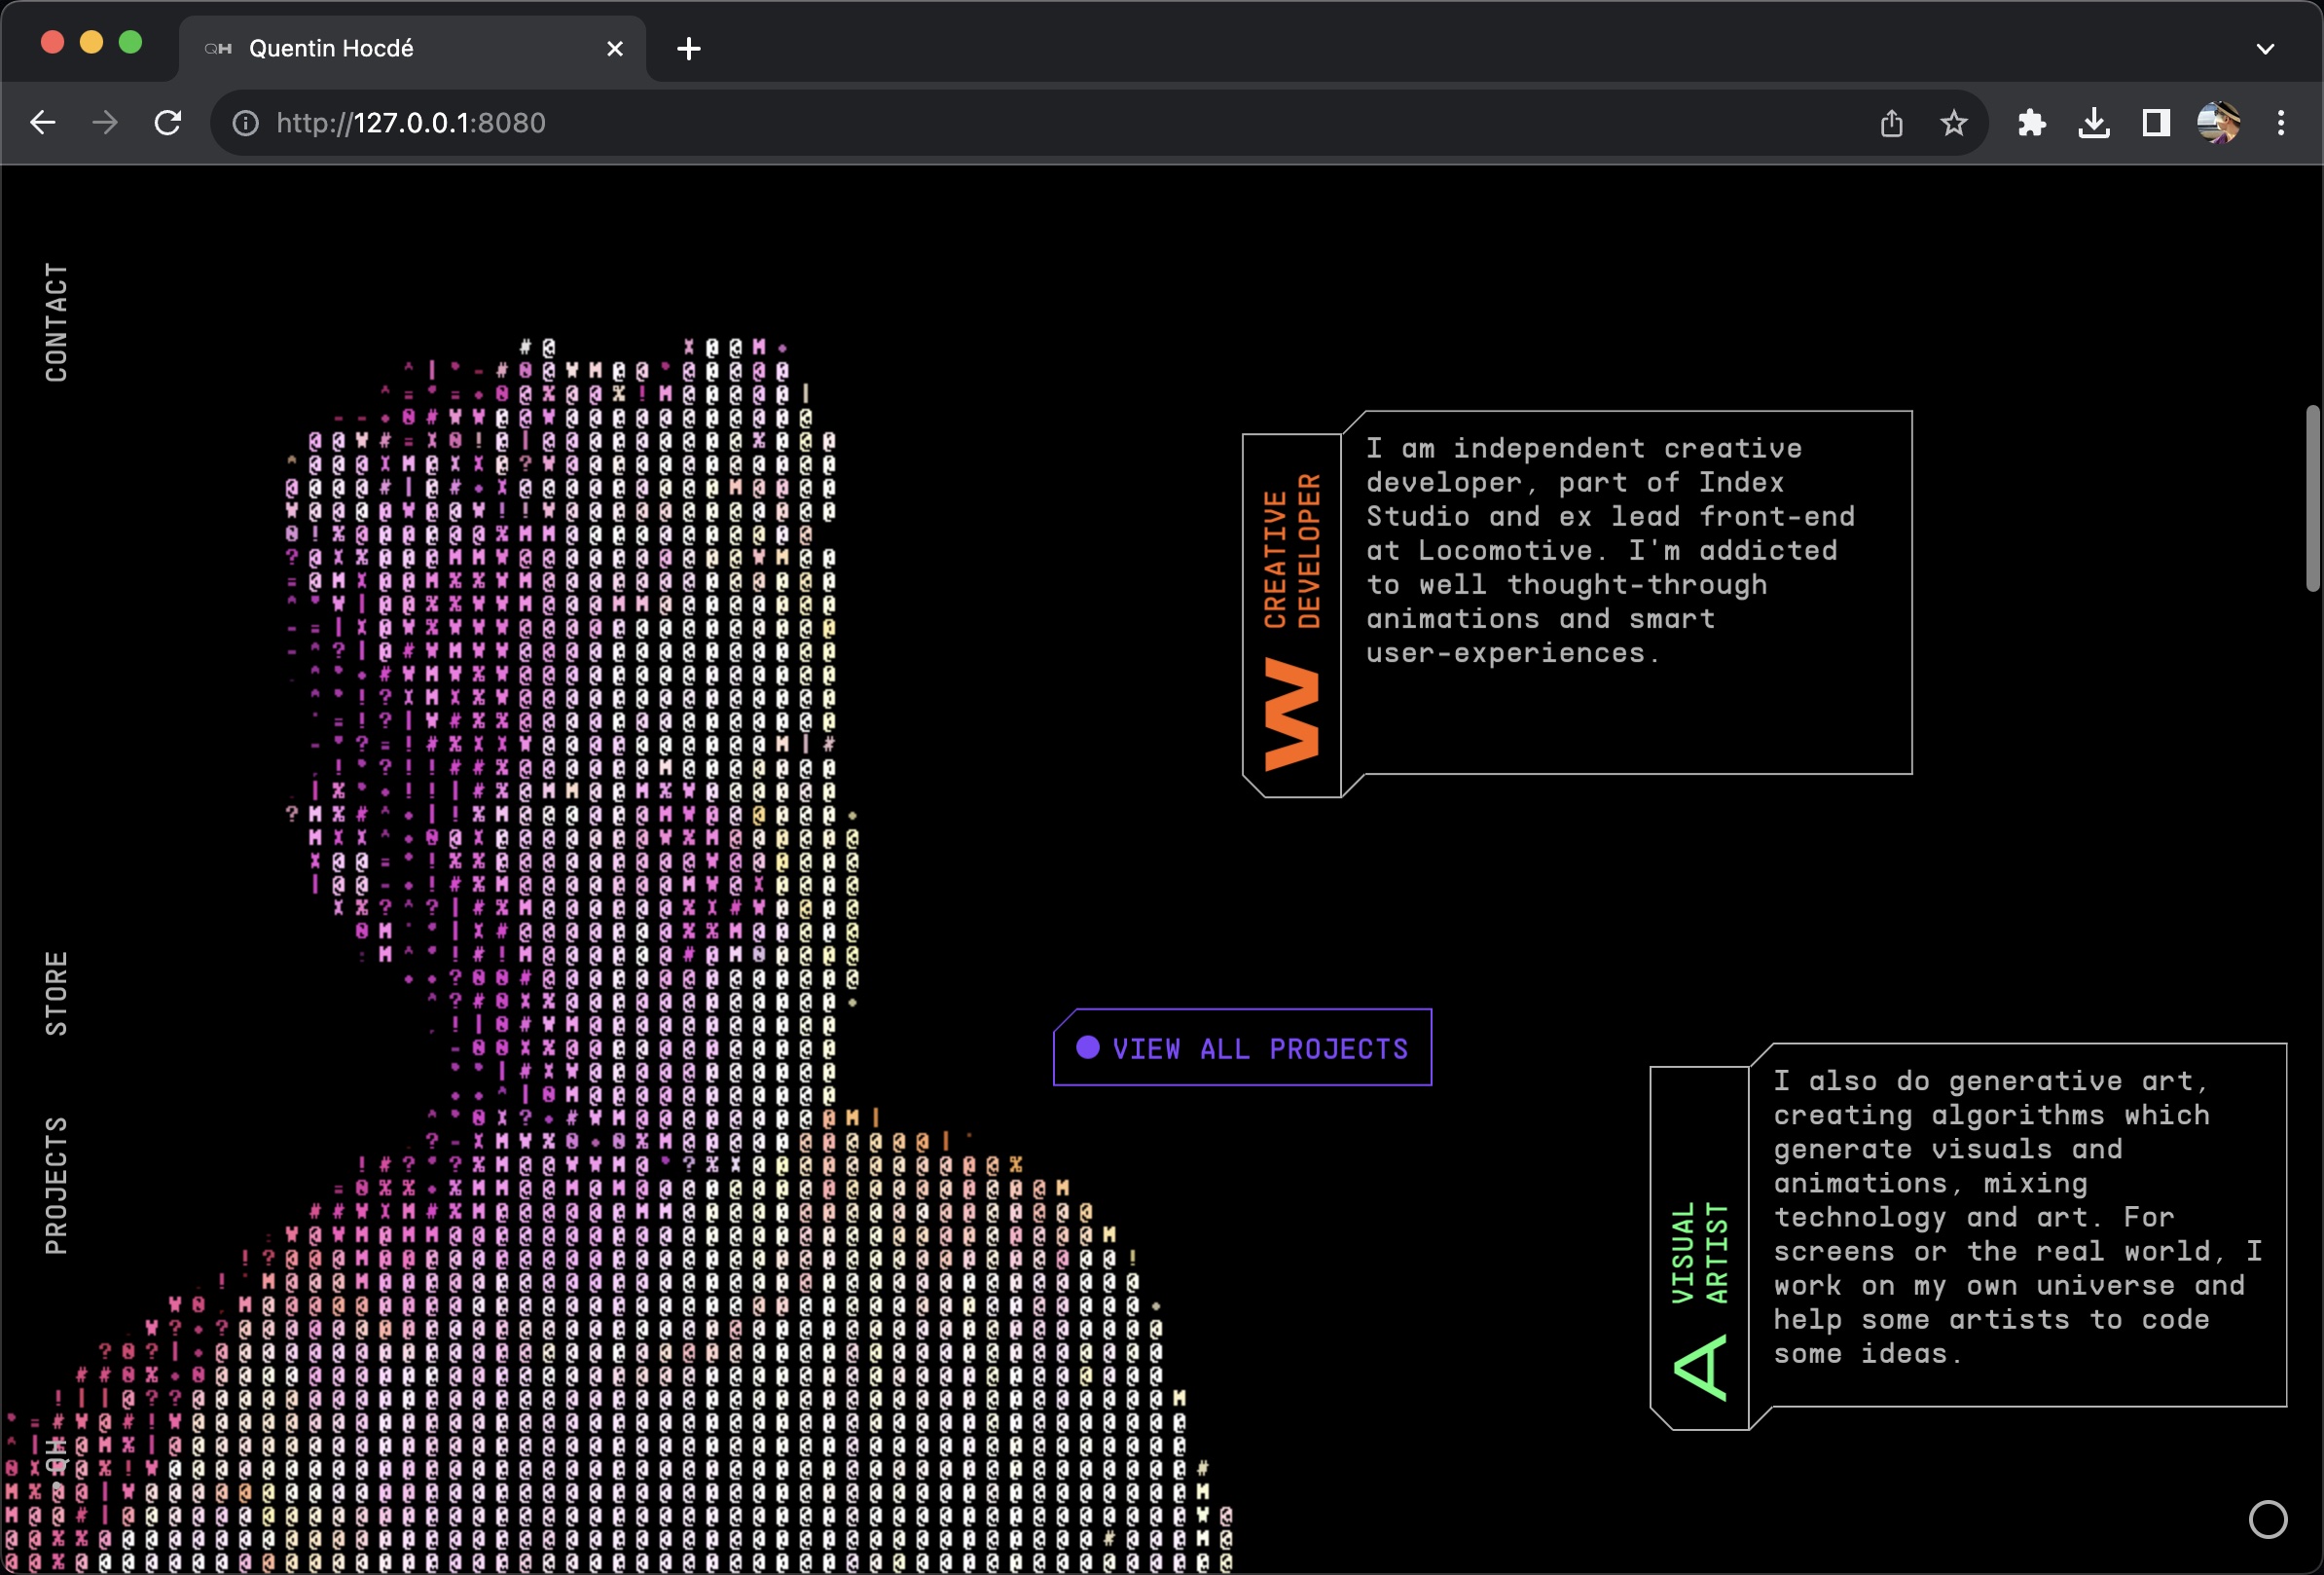The height and width of the screenshot is (1575, 2324).
Task: Click the profile avatar picture
Action: (x=2218, y=123)
